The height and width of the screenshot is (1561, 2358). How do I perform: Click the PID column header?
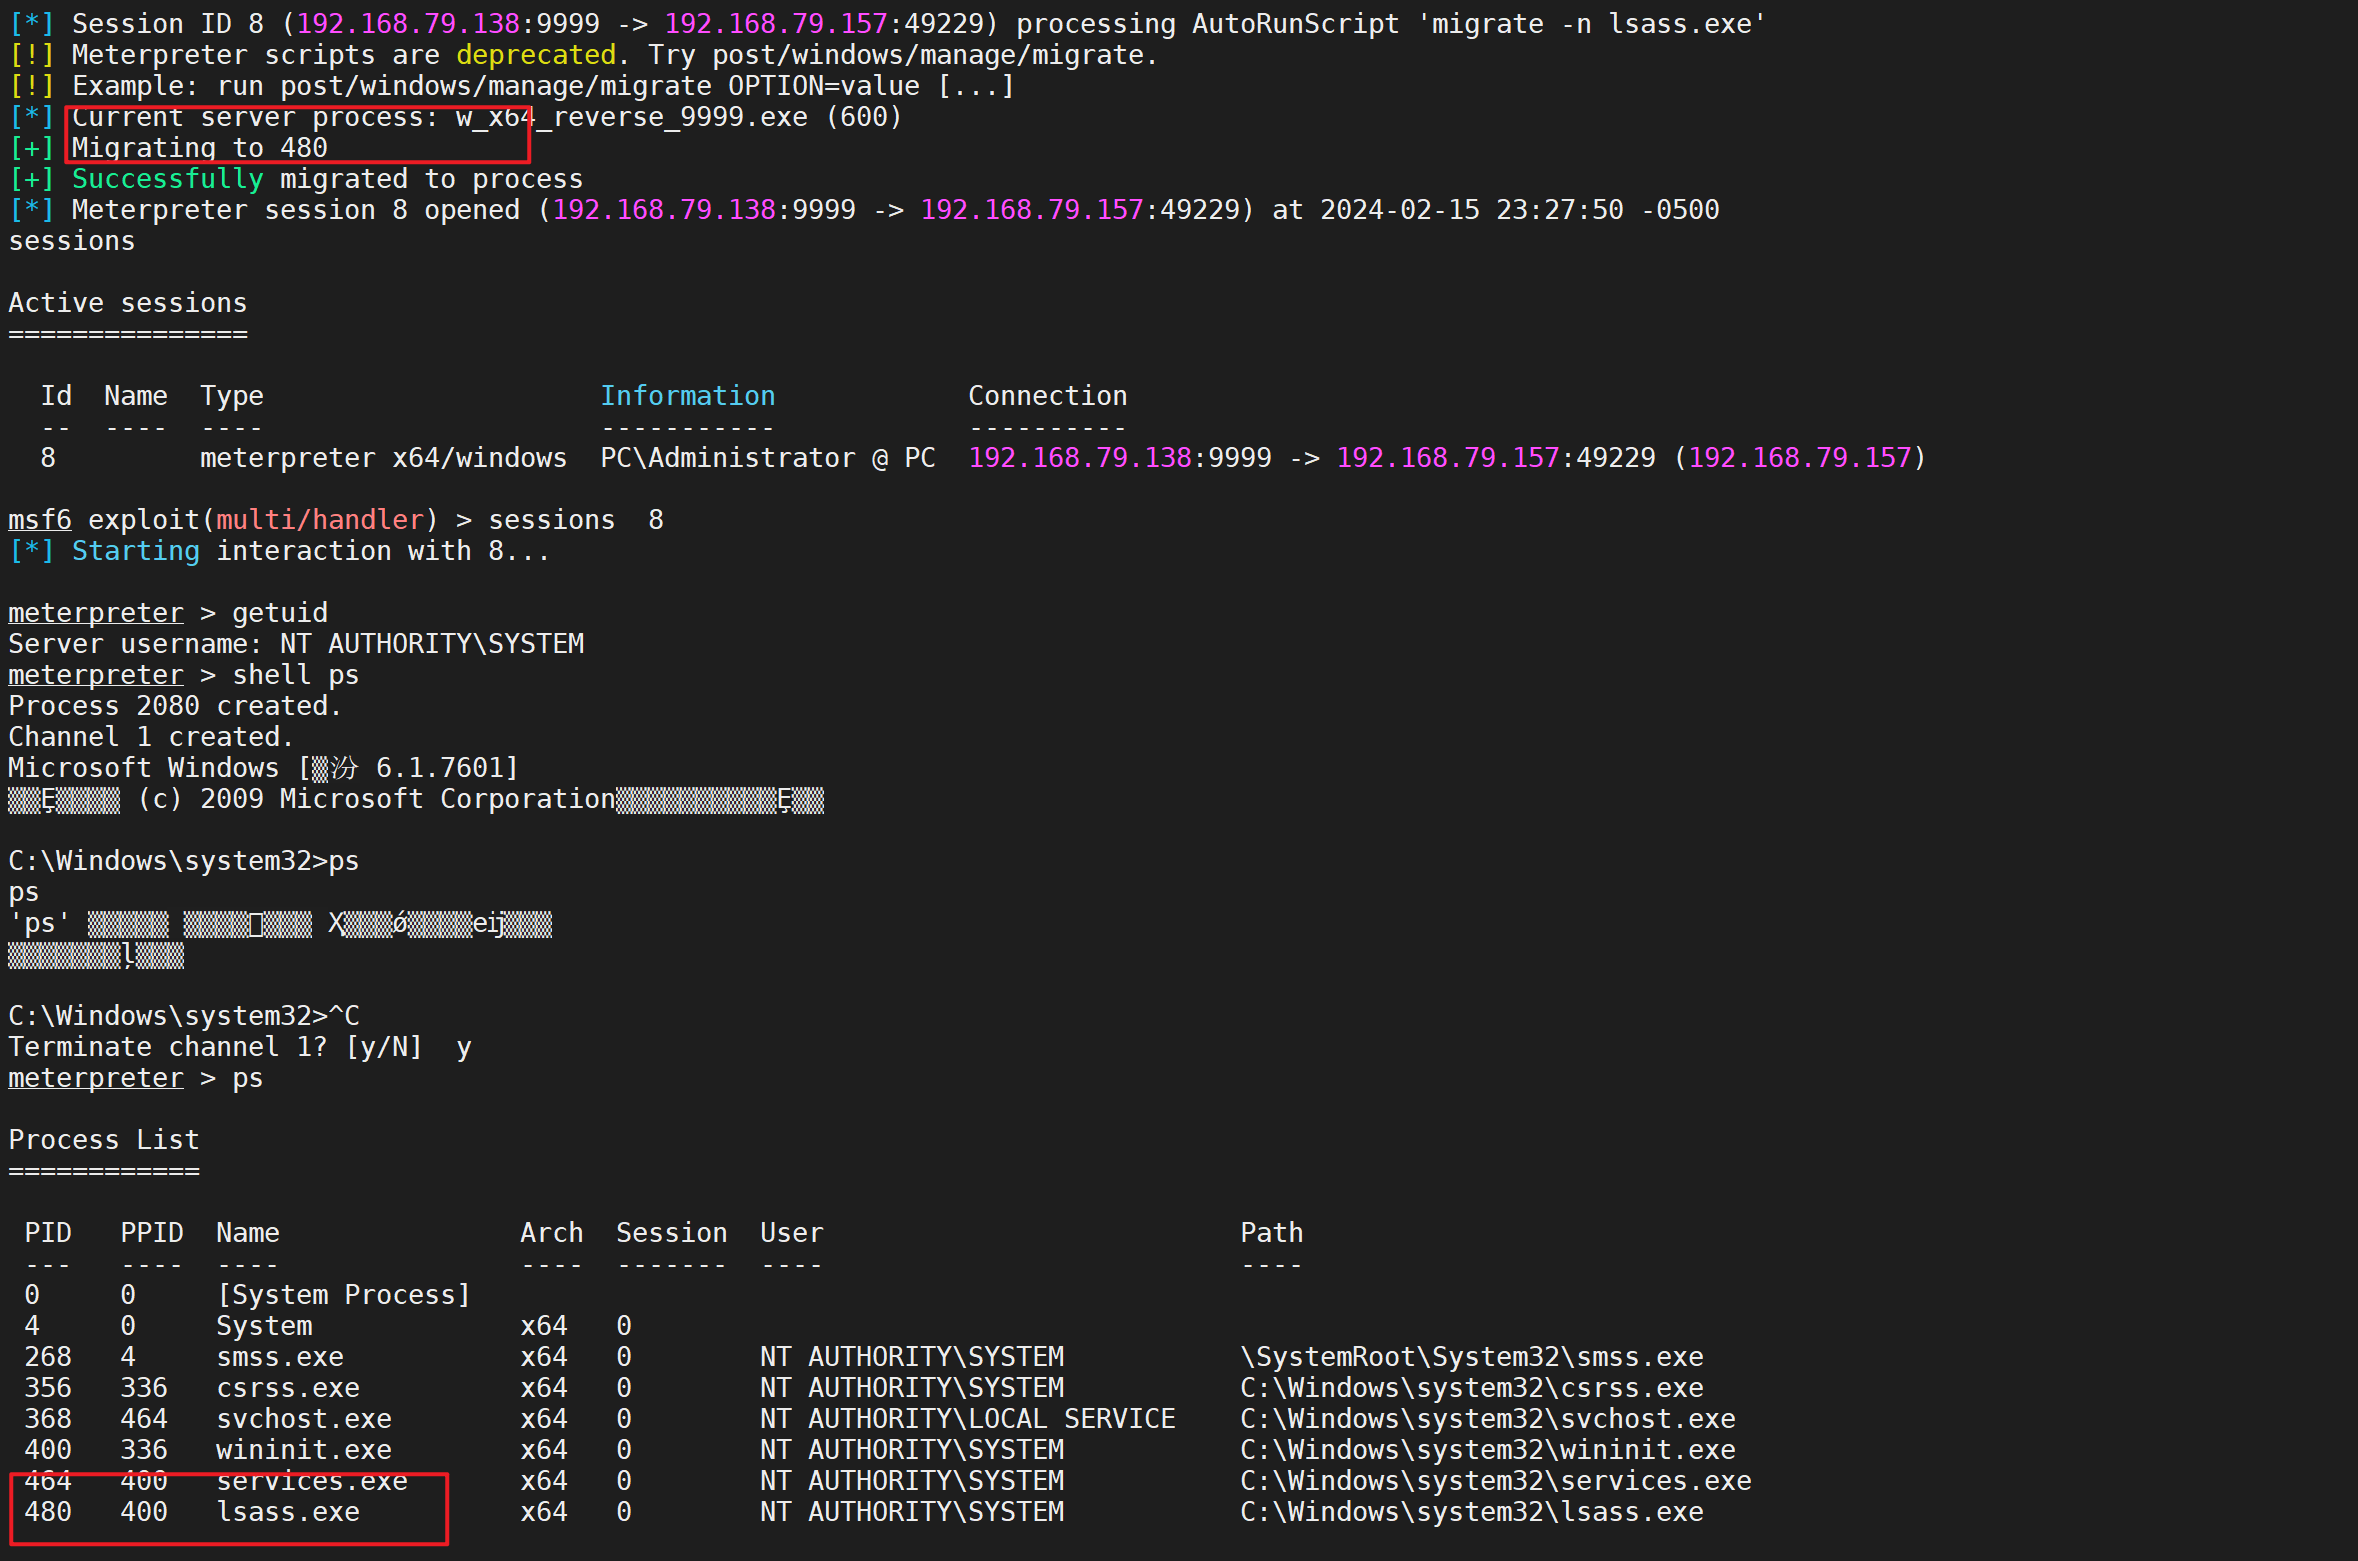(x=48, y=1233)
